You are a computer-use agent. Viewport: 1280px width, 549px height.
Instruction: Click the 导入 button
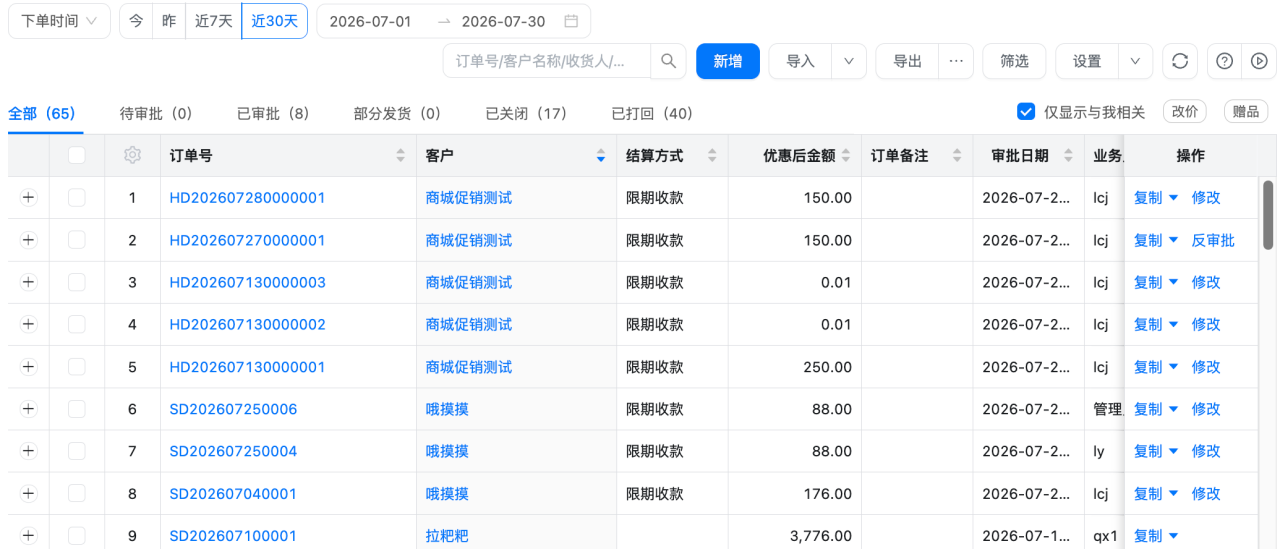tap(801, 61)
